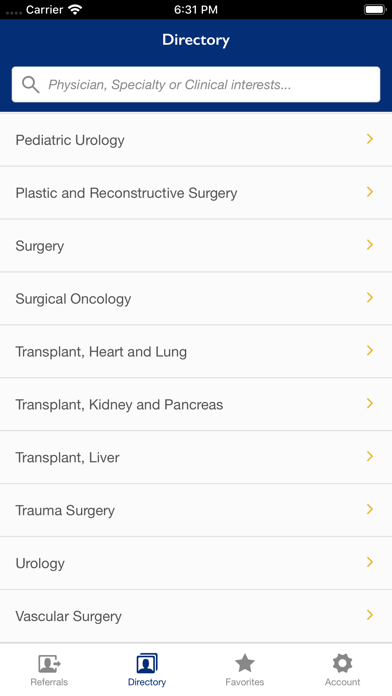392x696 pixels.
Task: Tap the battery indicator icon
Action: (x=374, y=10)
